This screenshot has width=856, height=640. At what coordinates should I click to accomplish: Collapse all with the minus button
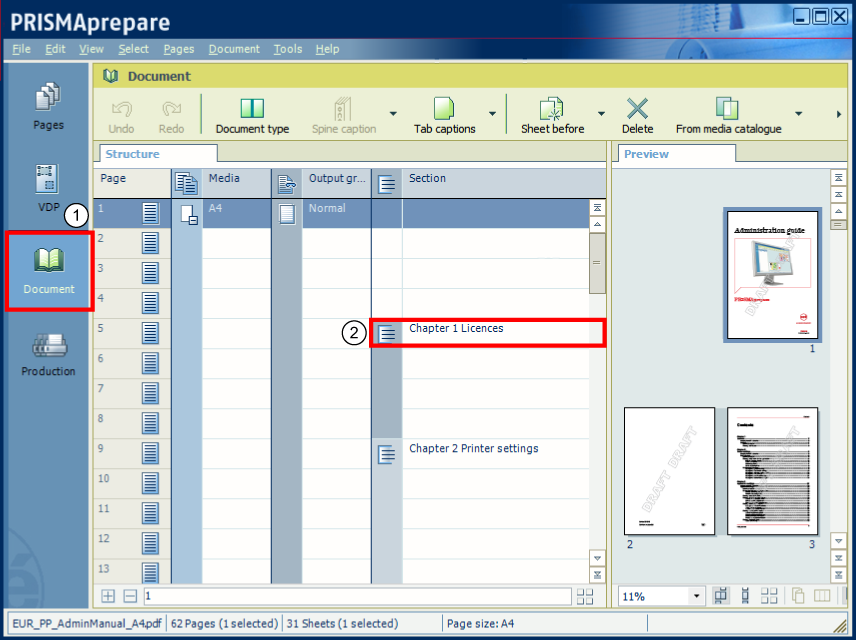coord(130,596)
